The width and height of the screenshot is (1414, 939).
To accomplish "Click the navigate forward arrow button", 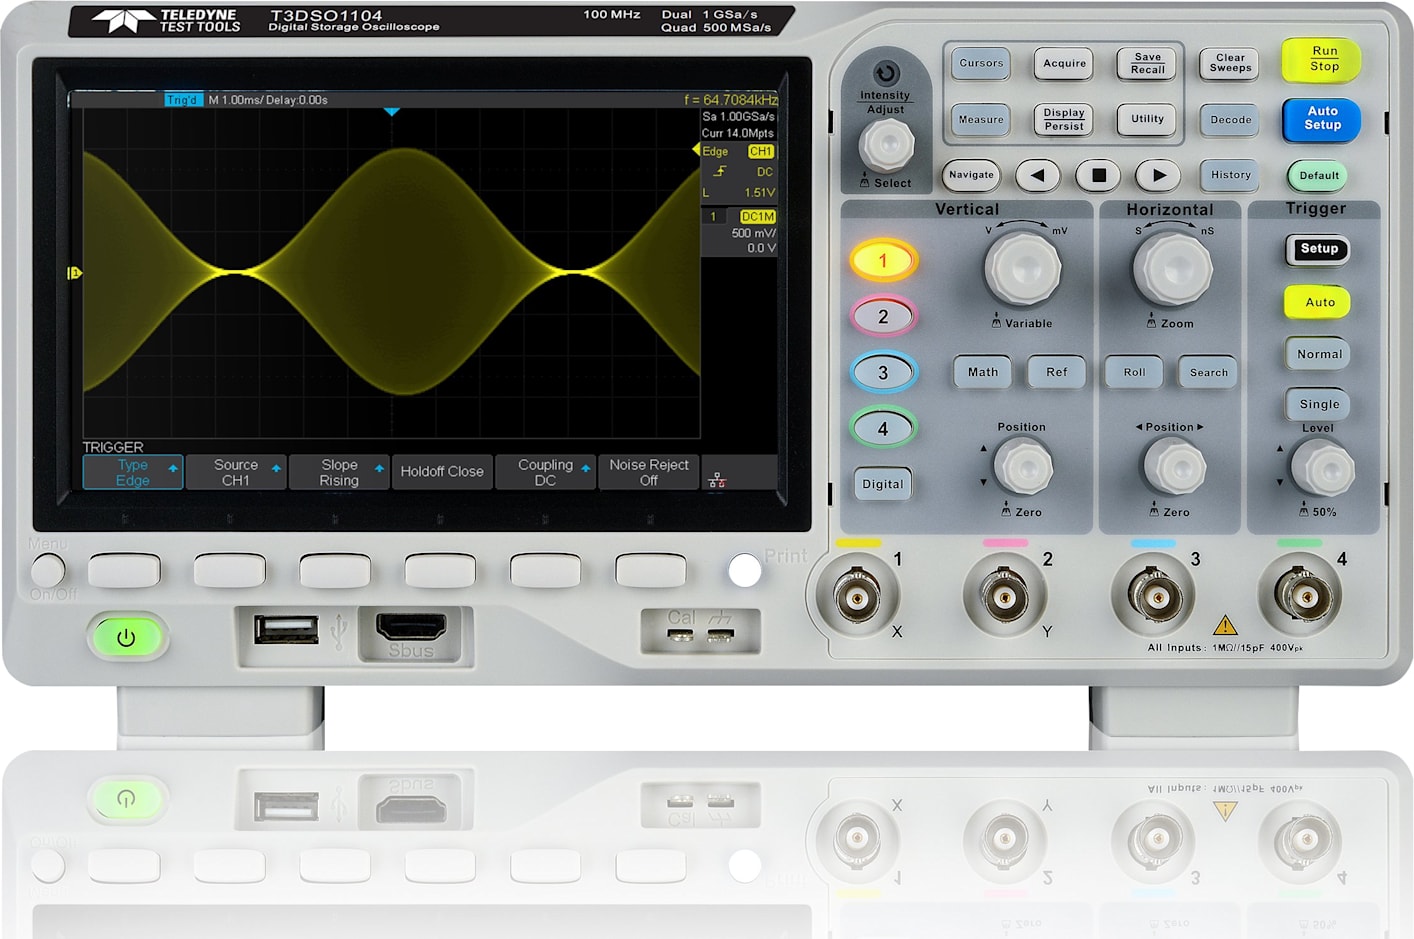I will [x=1159, y=176].
